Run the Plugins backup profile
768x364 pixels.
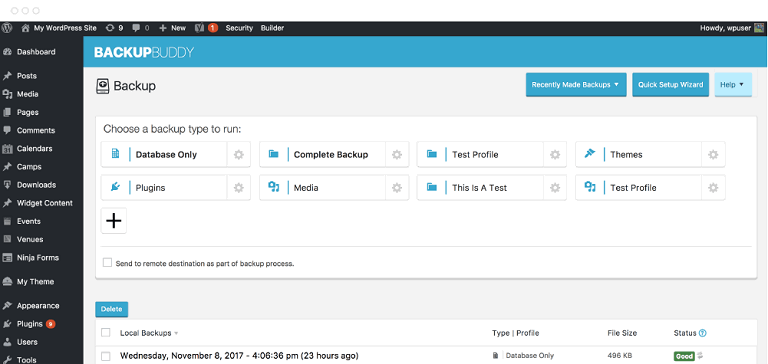click(164, 188)
